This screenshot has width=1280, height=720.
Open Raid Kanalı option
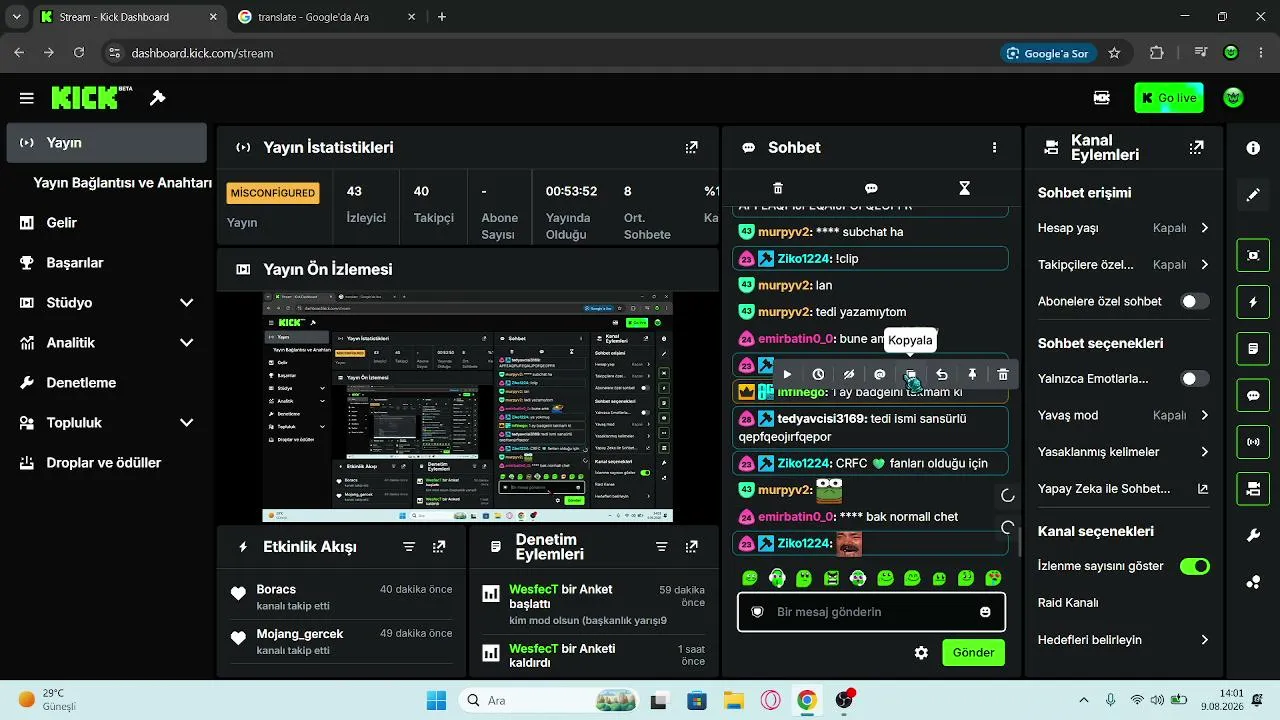1068,603
